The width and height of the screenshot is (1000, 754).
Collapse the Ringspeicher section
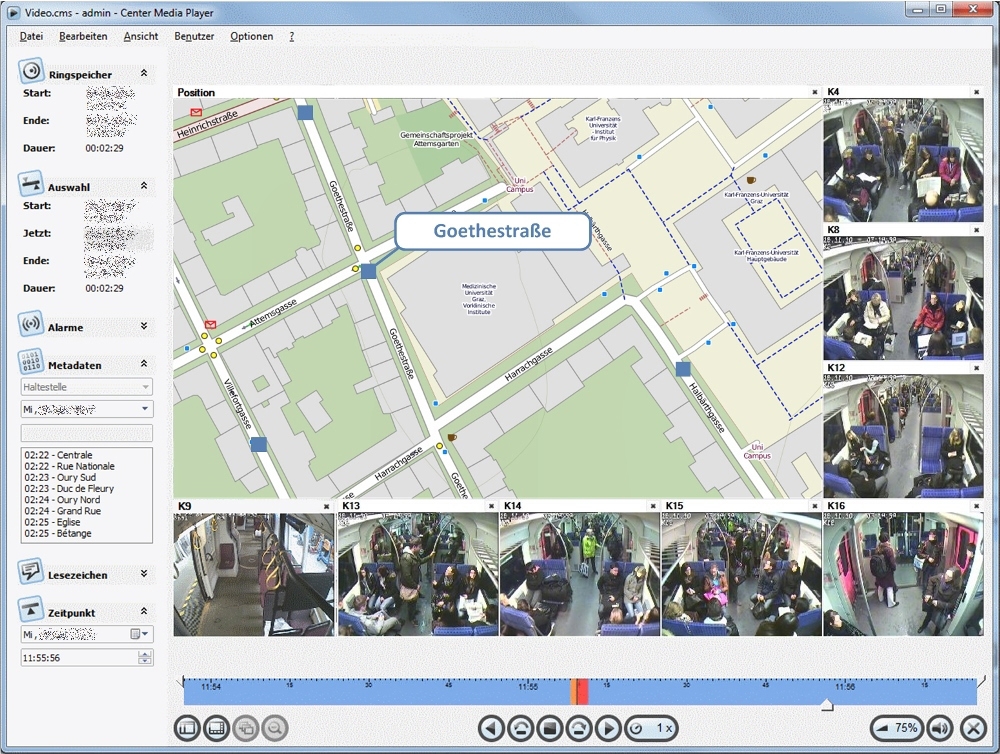(x=144, y=73)
